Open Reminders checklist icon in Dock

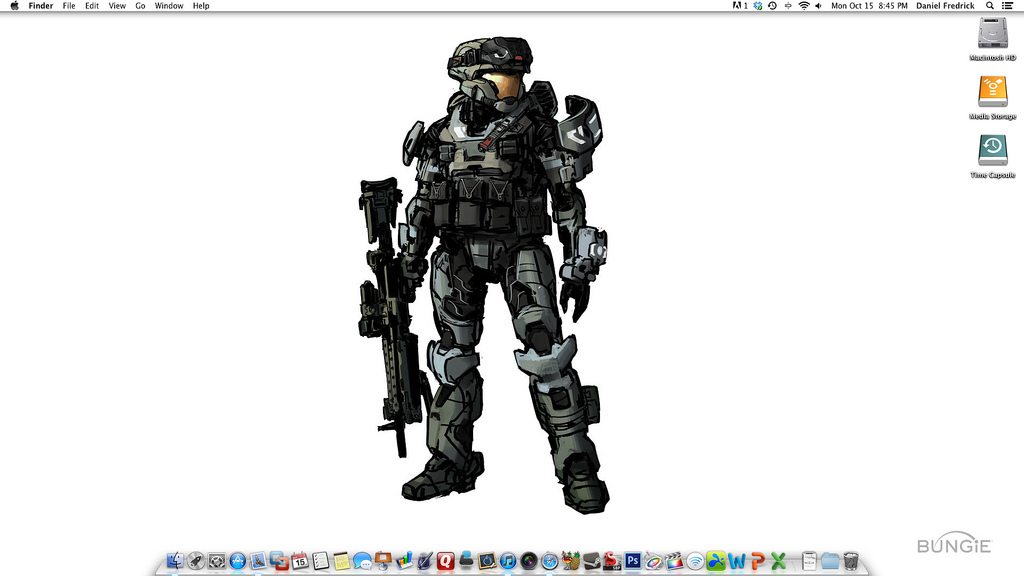tap(321, 560)
